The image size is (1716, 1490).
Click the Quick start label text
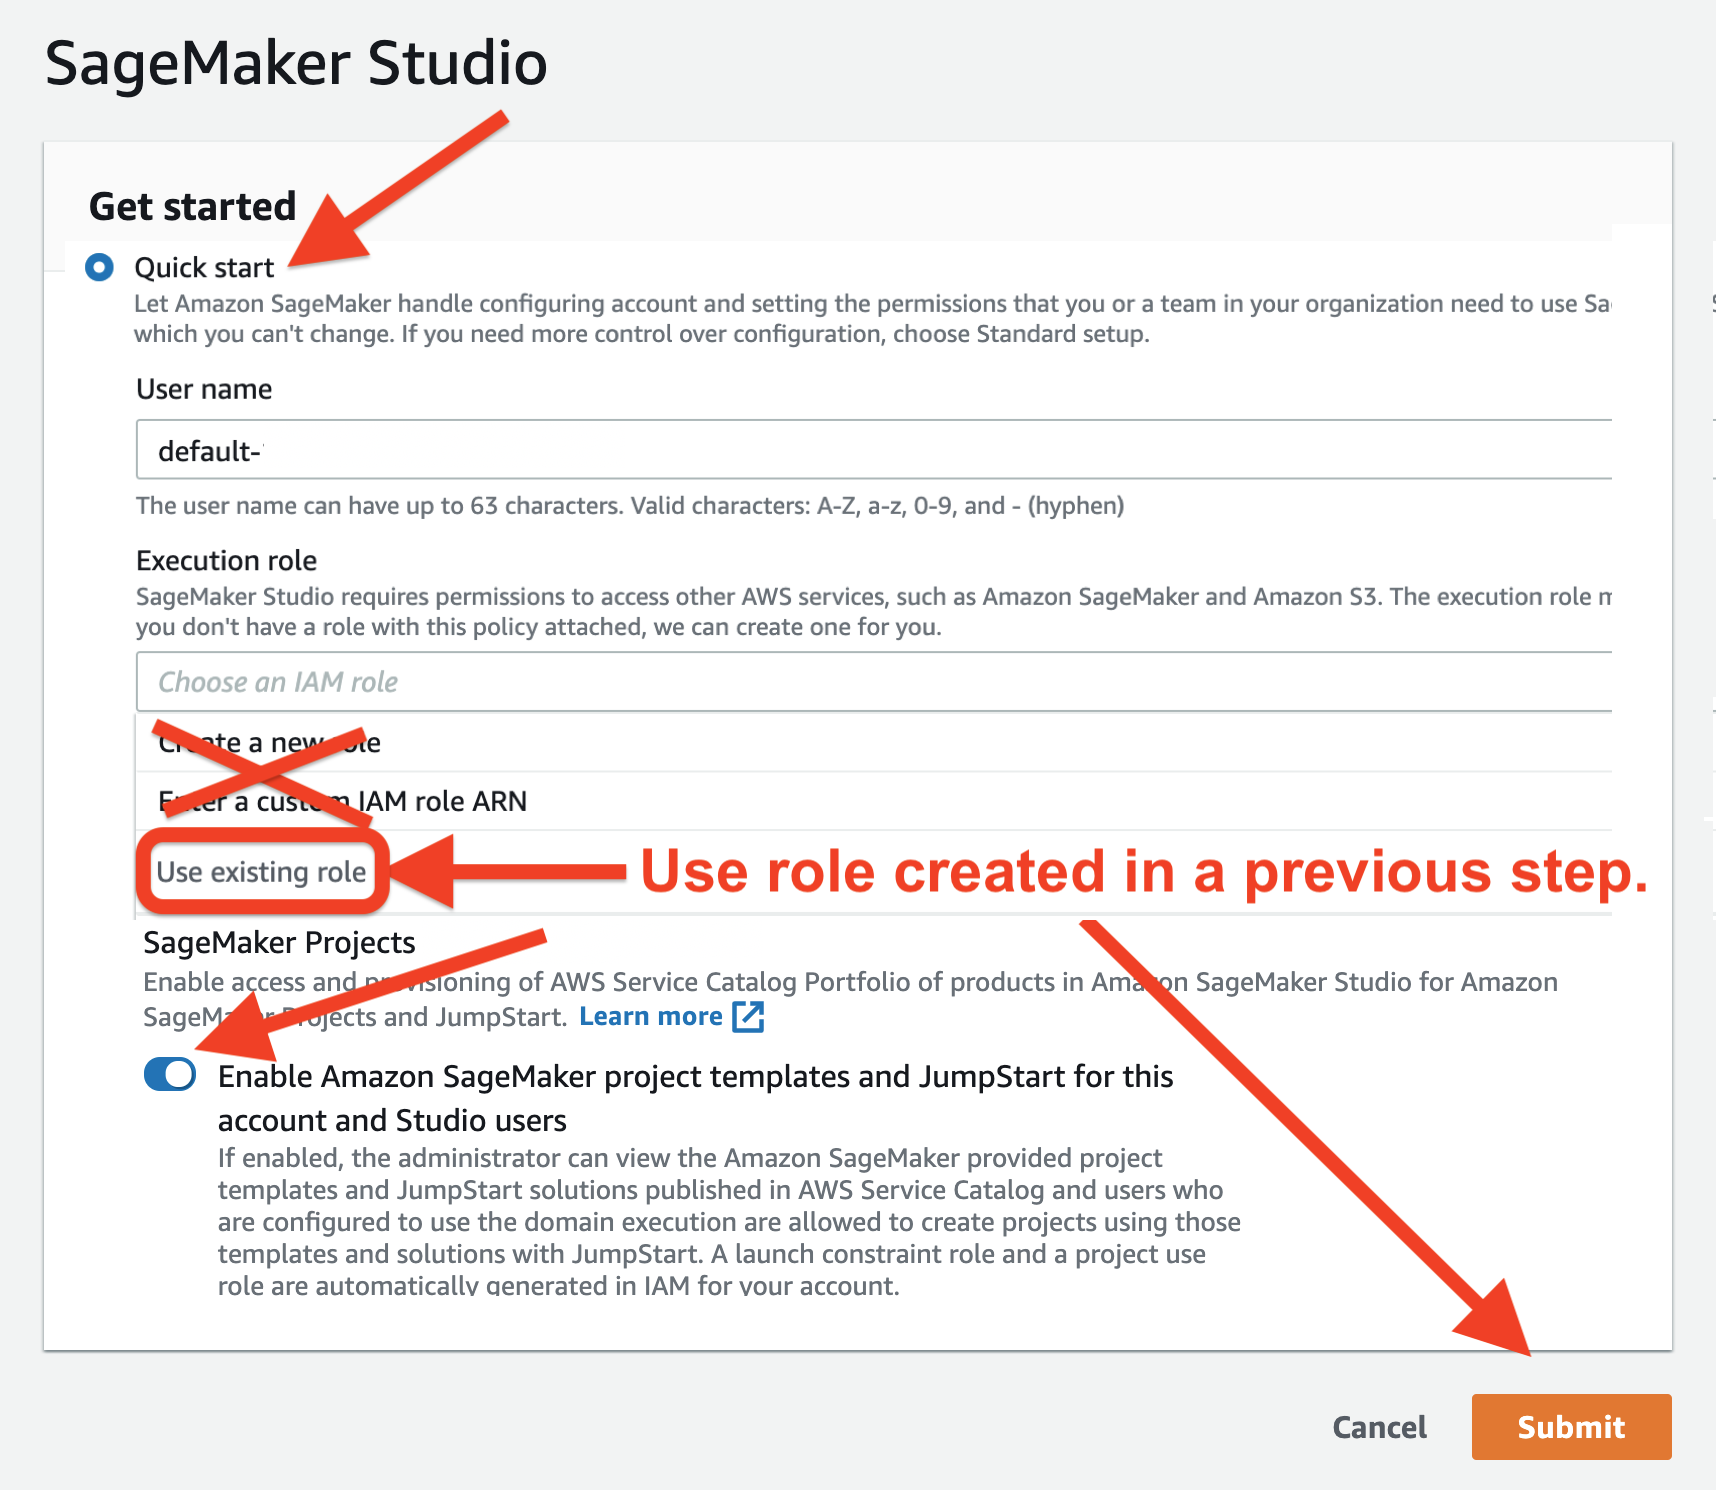[x=204, y=268]
